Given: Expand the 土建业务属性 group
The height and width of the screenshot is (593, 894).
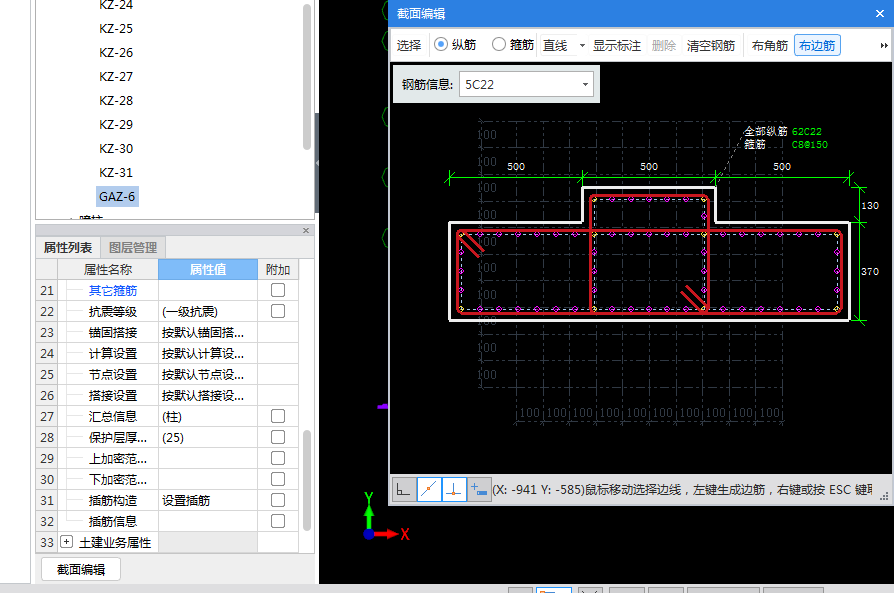Looking at the screenshot, I should click(x=67, y=542).
